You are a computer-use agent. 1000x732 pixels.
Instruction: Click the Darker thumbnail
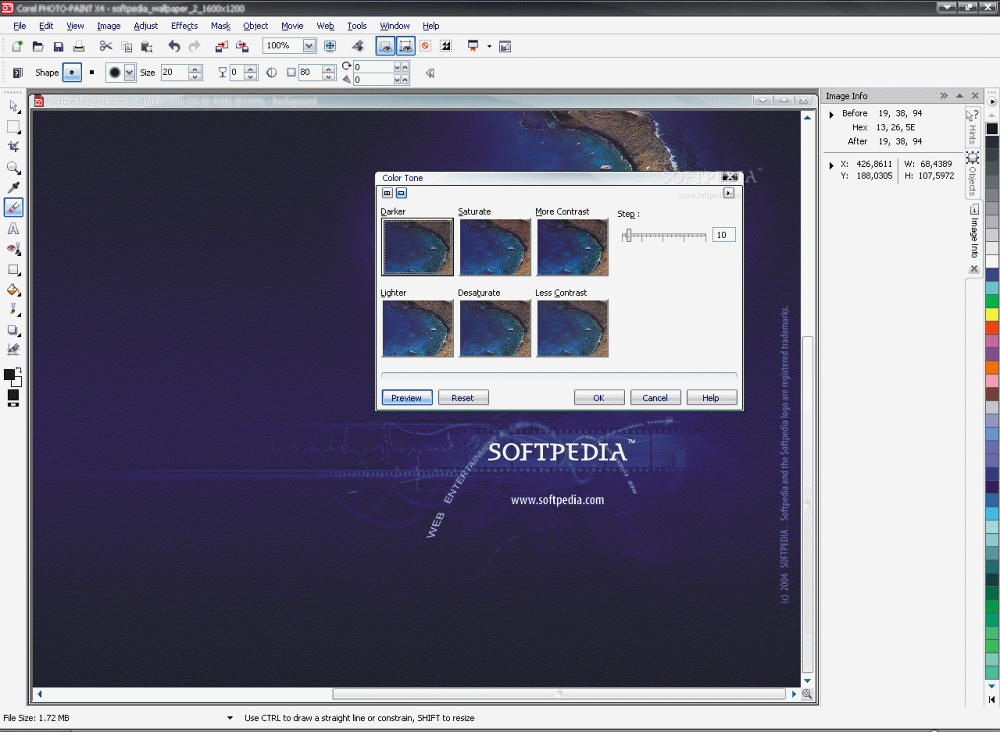[x=418, y=247]
